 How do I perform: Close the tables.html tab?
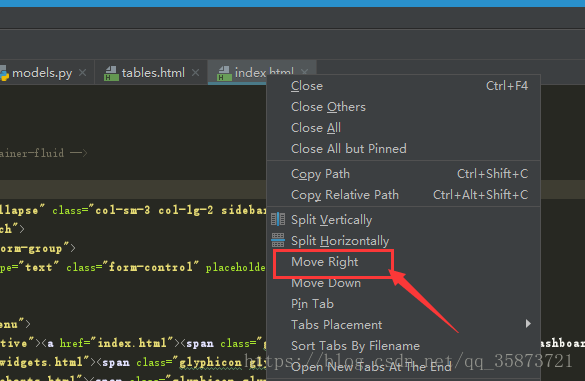(x=195, y=72)
